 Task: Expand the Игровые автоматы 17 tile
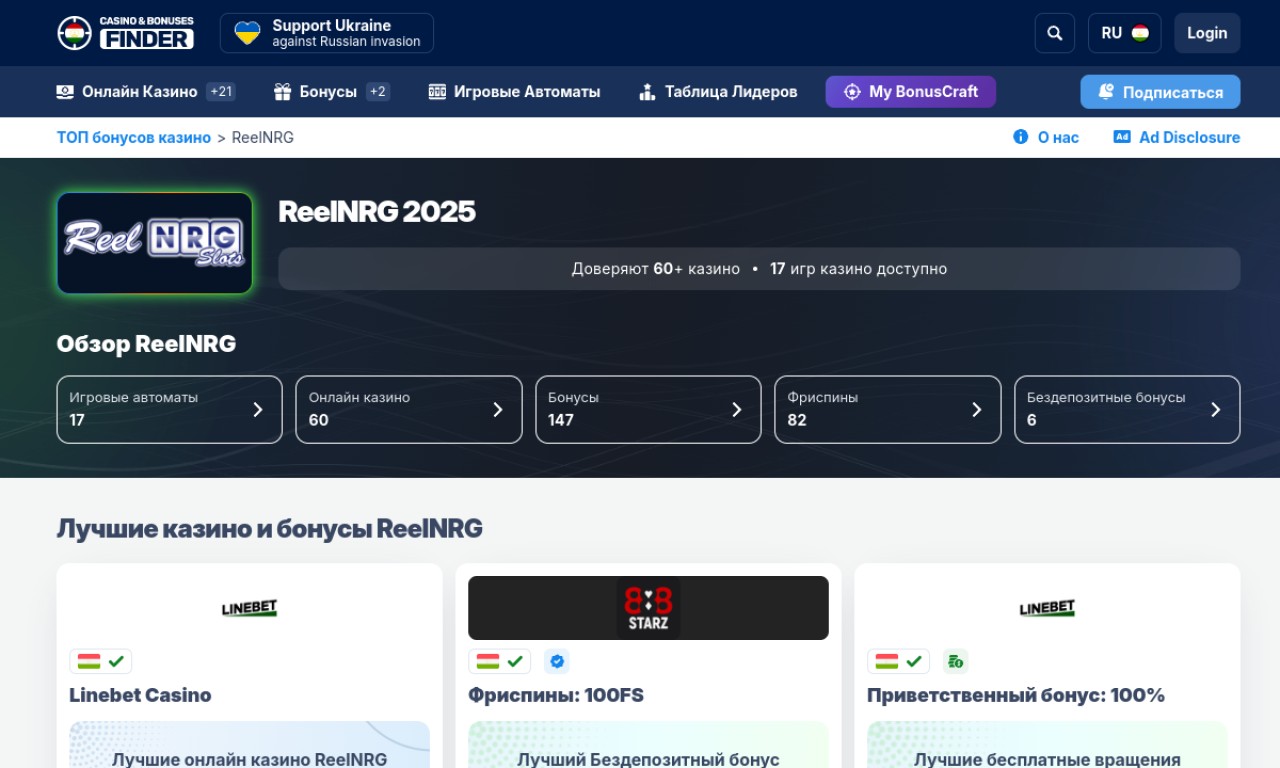click(169, 409)
